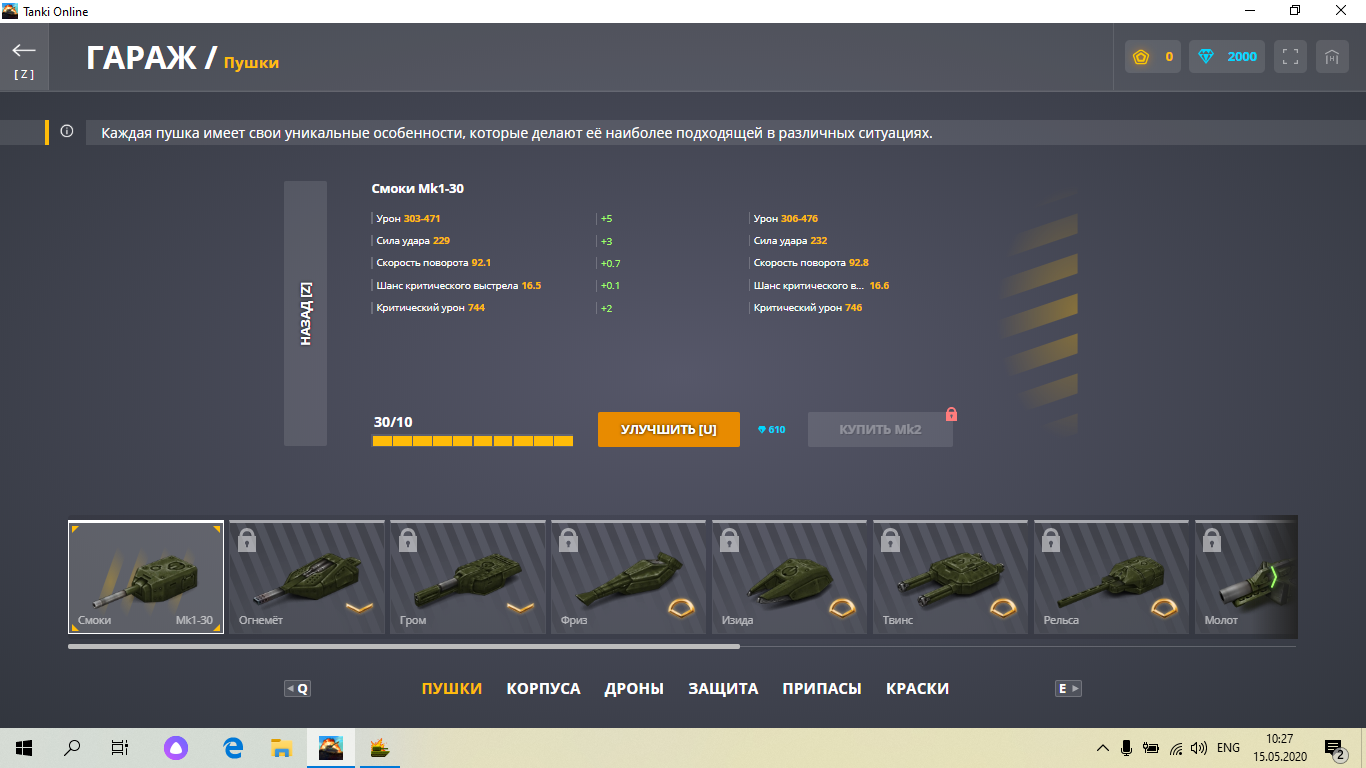Click the Q previous category arrow
This screenshot has height=768, width=1366.
coord(297,688)
